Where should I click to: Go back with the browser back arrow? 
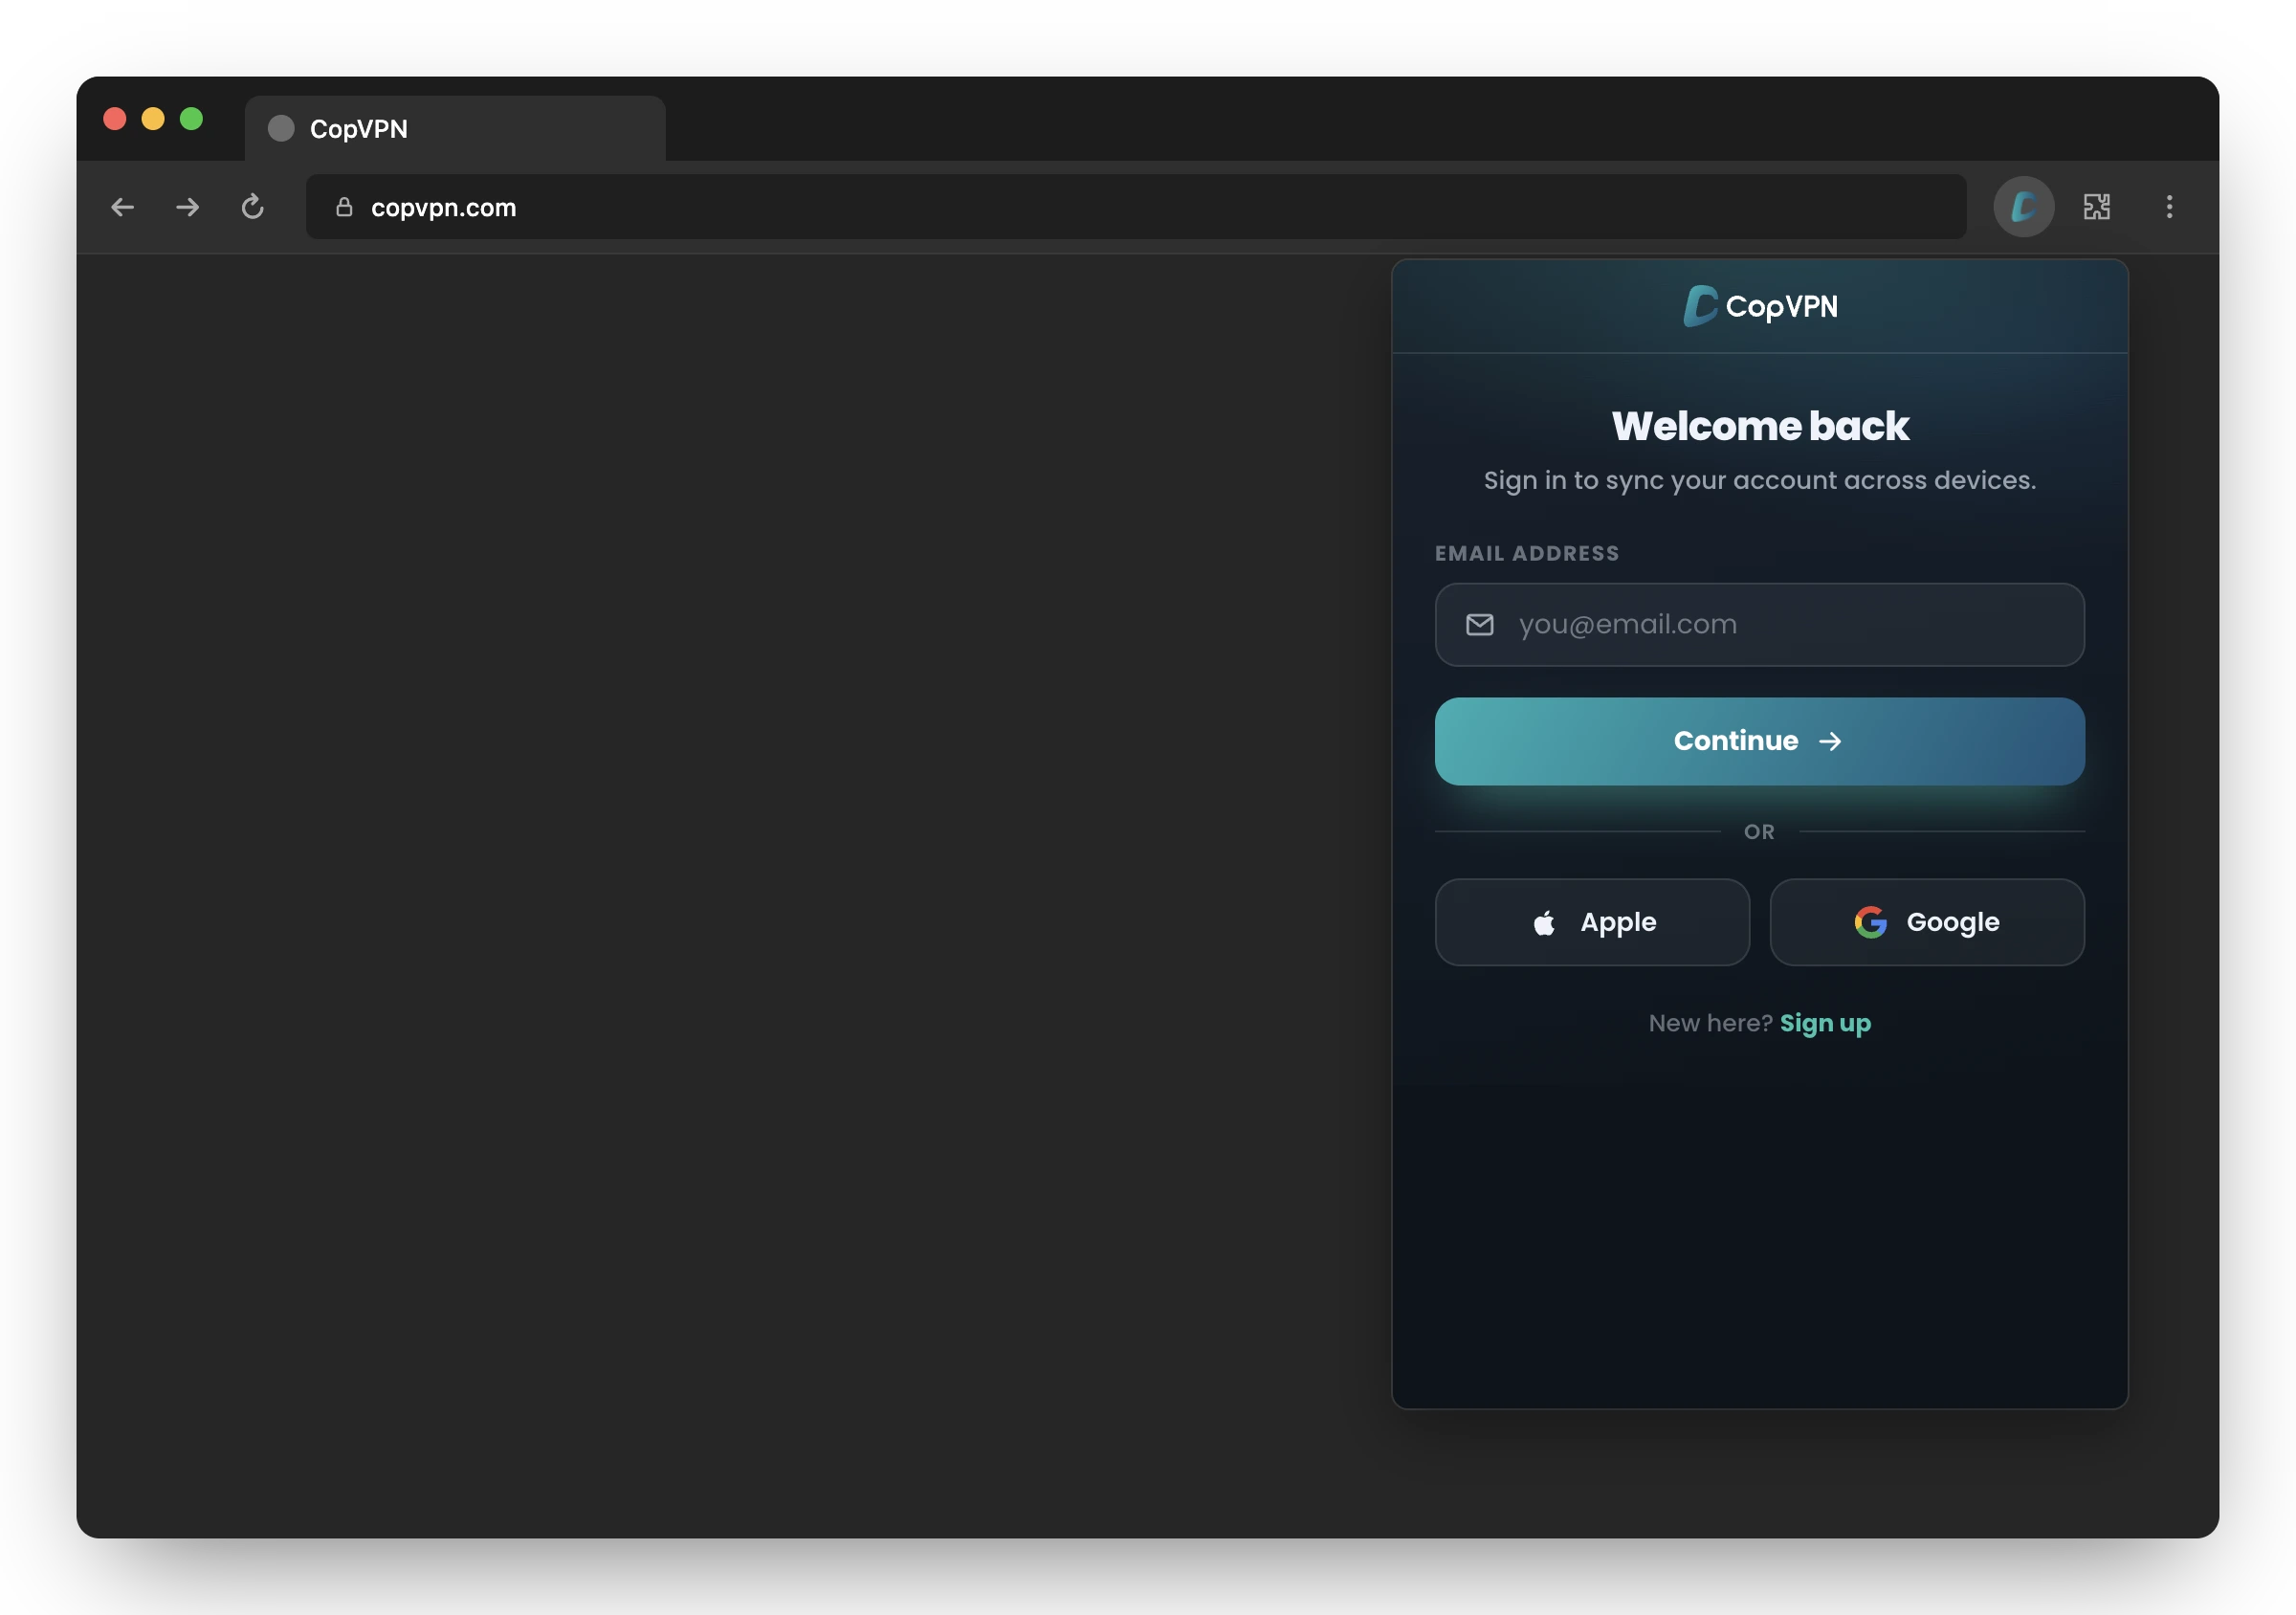point(122,207)
